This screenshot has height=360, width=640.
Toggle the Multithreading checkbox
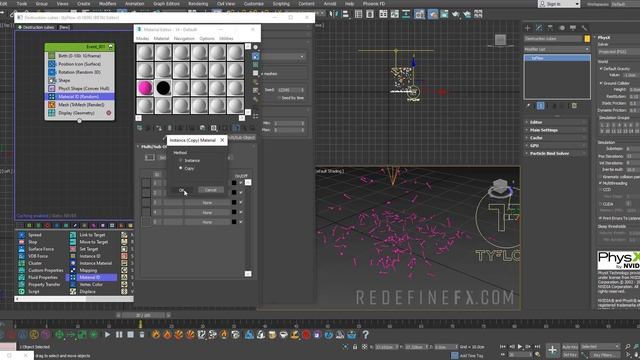[601, 183]
